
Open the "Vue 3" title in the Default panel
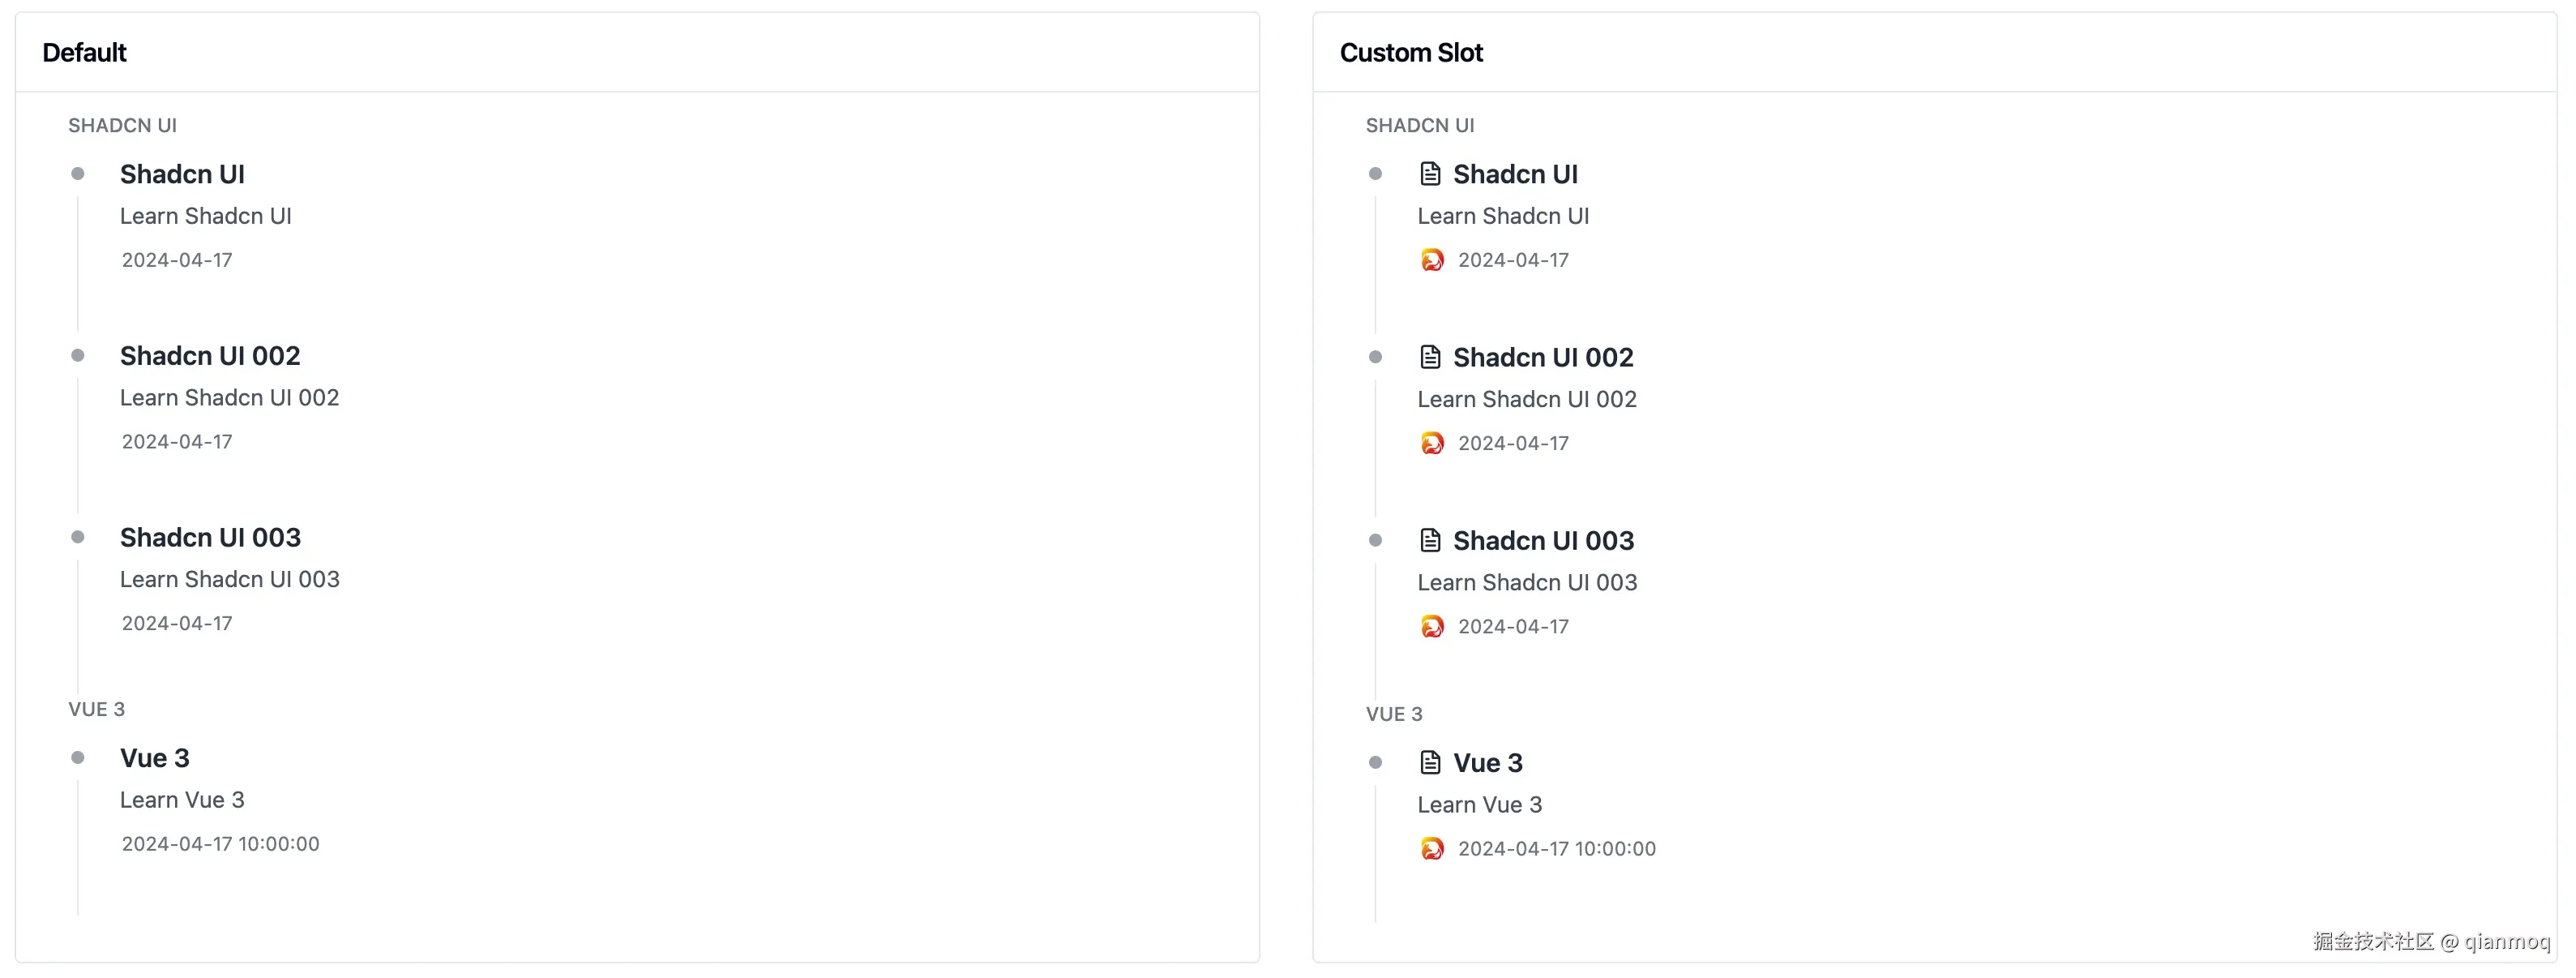coord(154,758)
